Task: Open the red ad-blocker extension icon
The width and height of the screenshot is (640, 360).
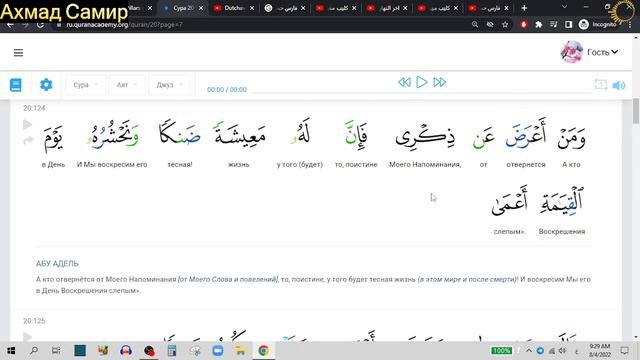Action: pos(524,24)
